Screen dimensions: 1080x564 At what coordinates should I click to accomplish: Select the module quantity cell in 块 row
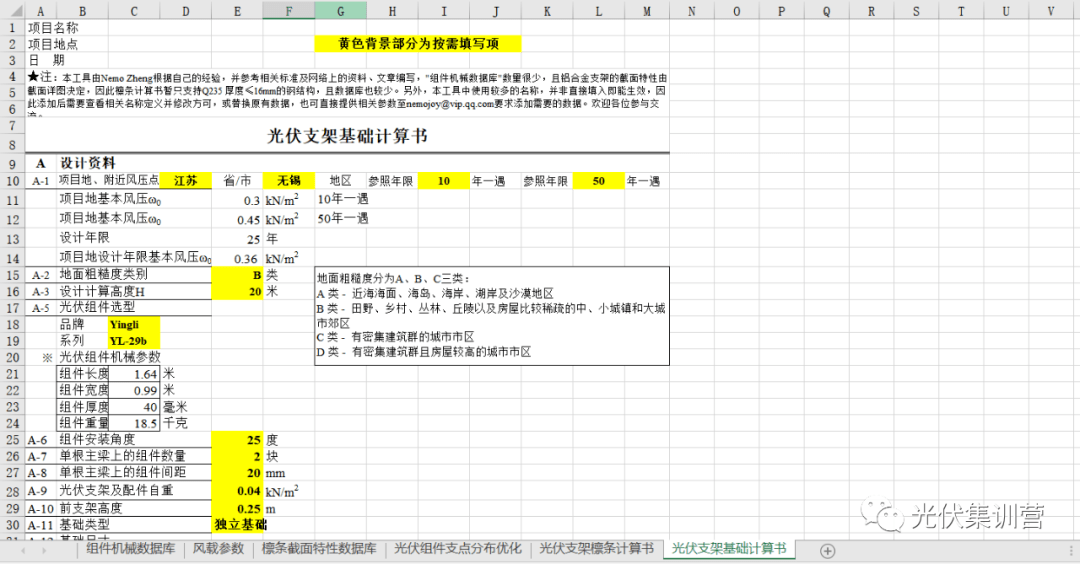tap(237, 456)
